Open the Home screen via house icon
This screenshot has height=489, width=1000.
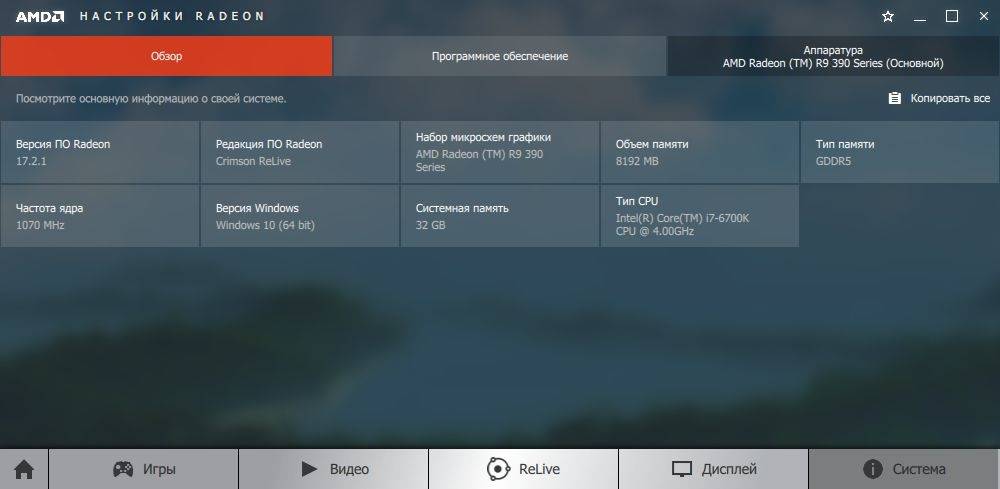click(x=24, y=470)
